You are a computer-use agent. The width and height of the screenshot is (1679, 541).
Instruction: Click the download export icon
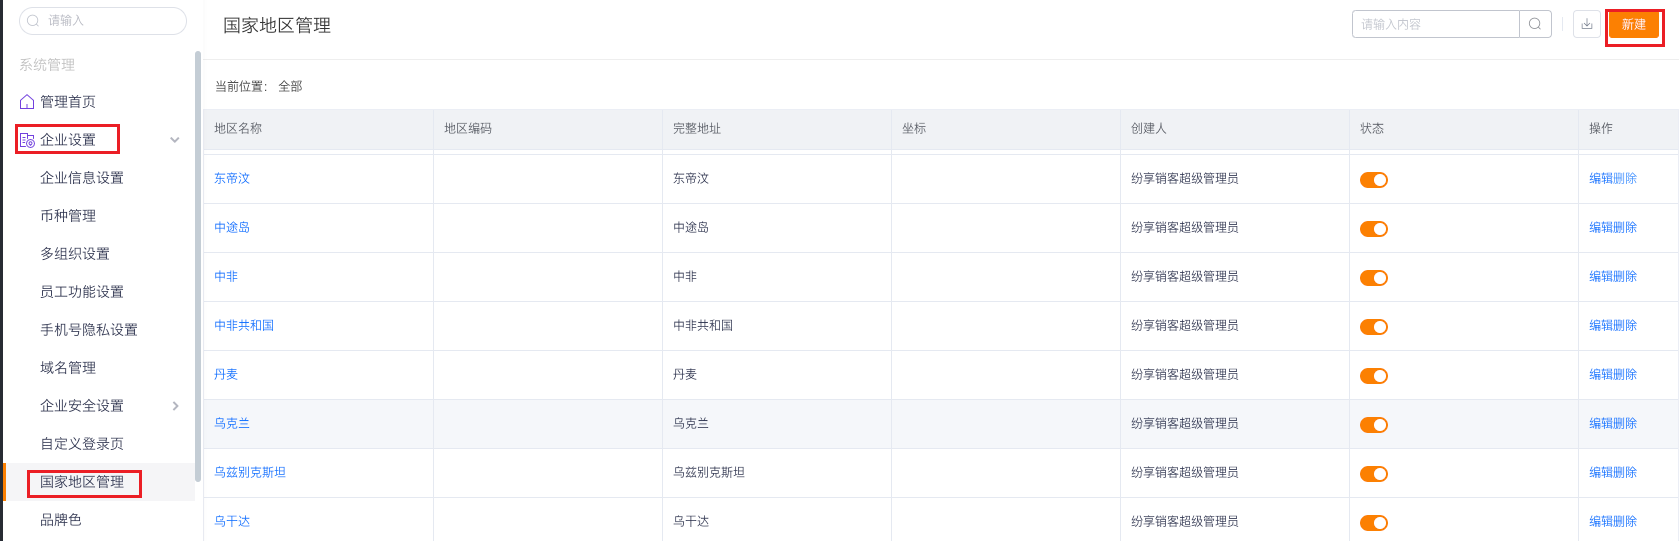click(x=1587, y=24)
